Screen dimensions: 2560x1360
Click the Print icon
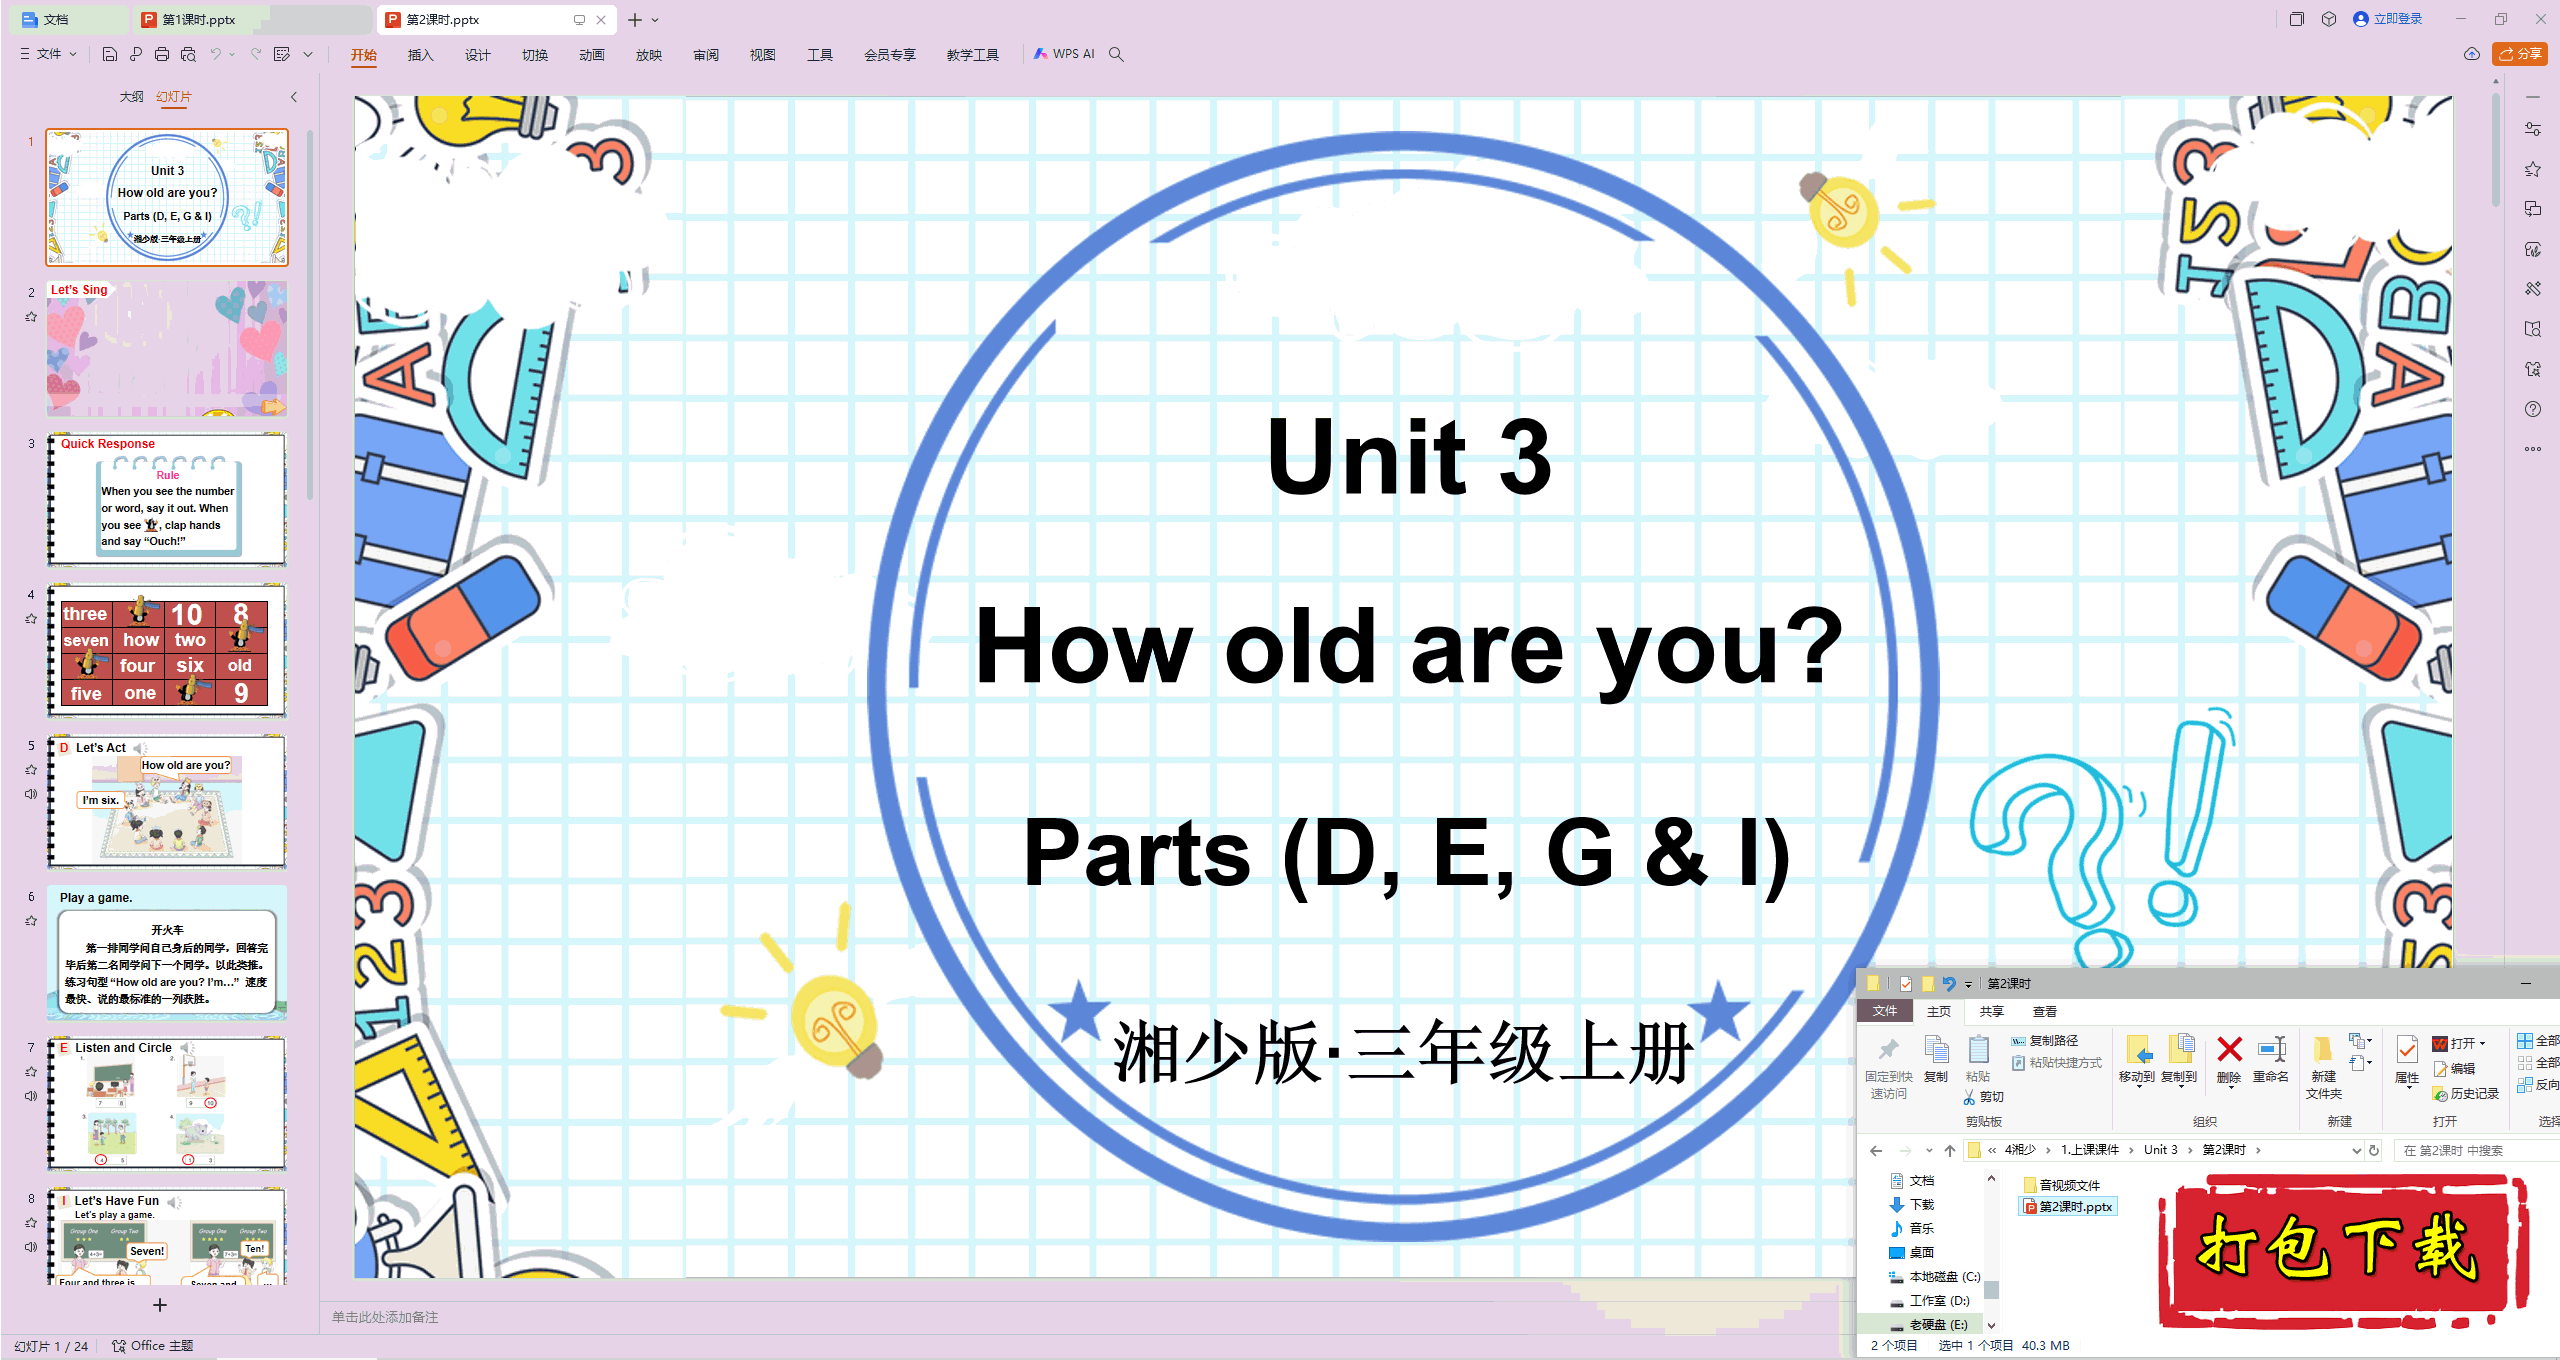click(161, 54)
